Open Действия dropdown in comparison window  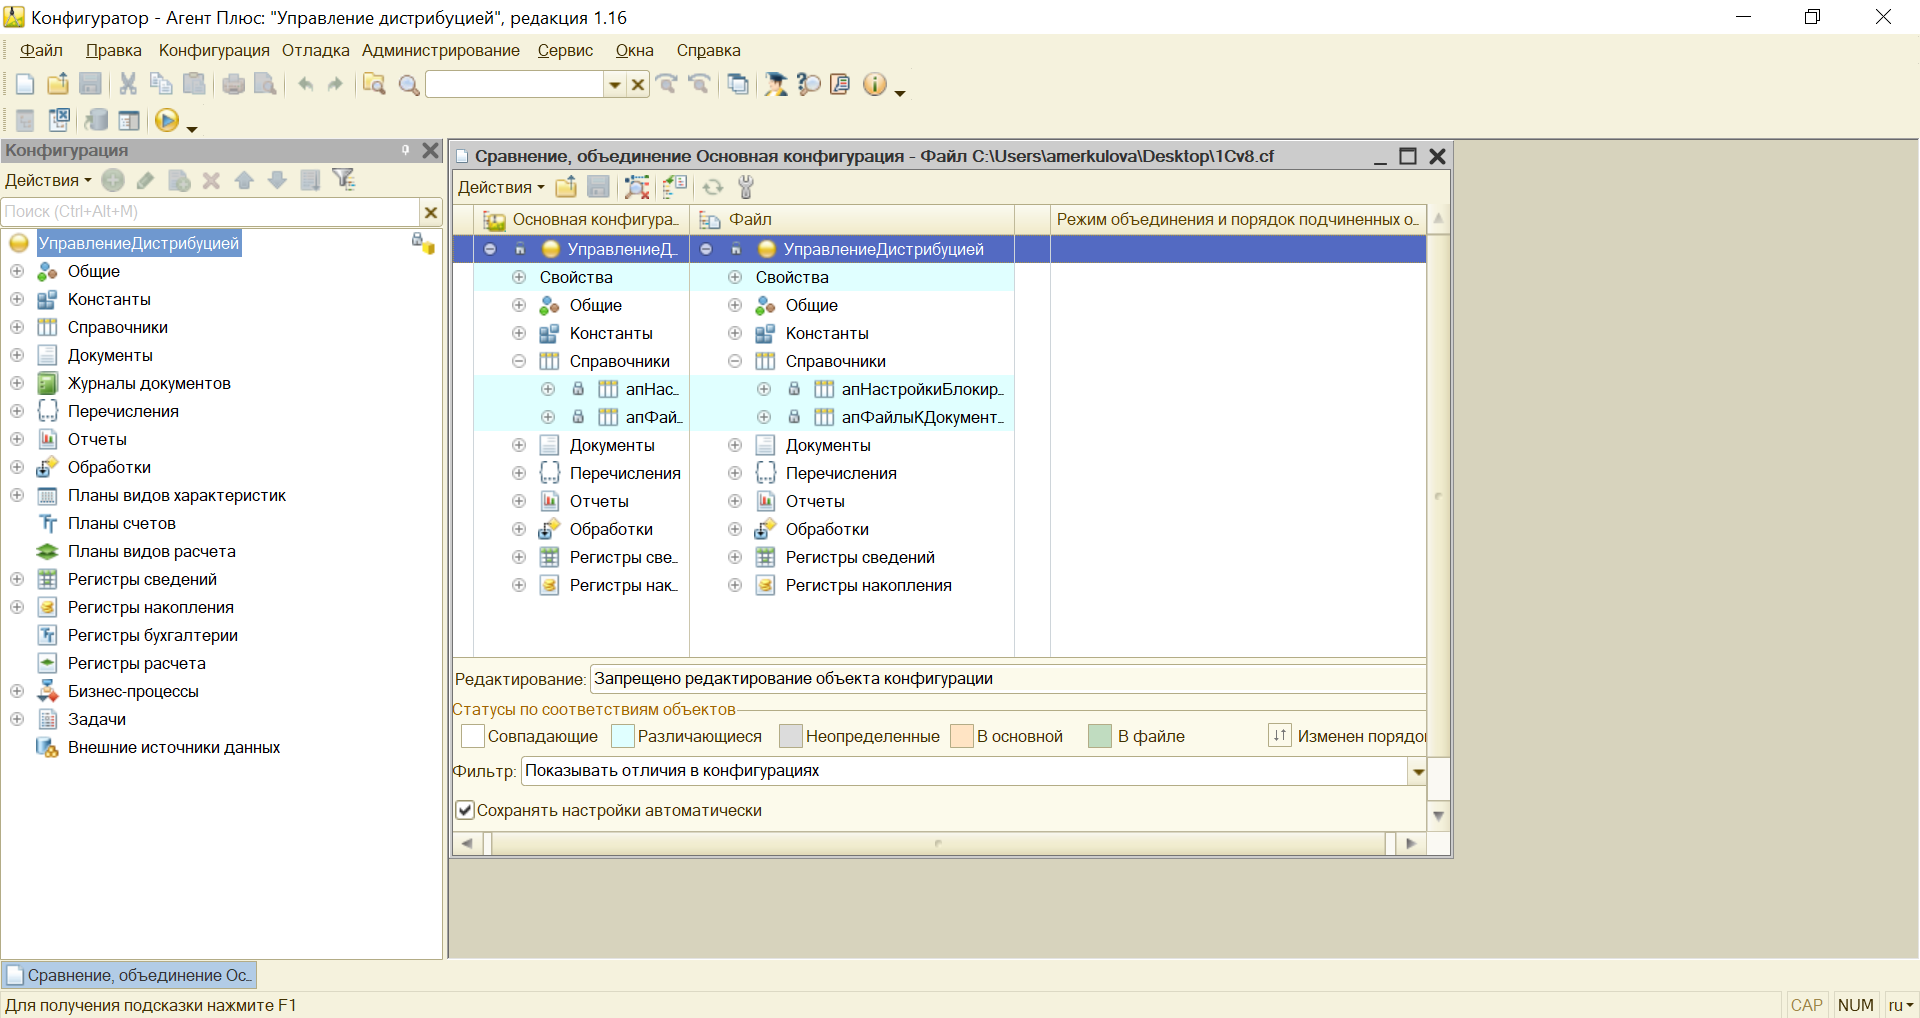click(501, 187)
